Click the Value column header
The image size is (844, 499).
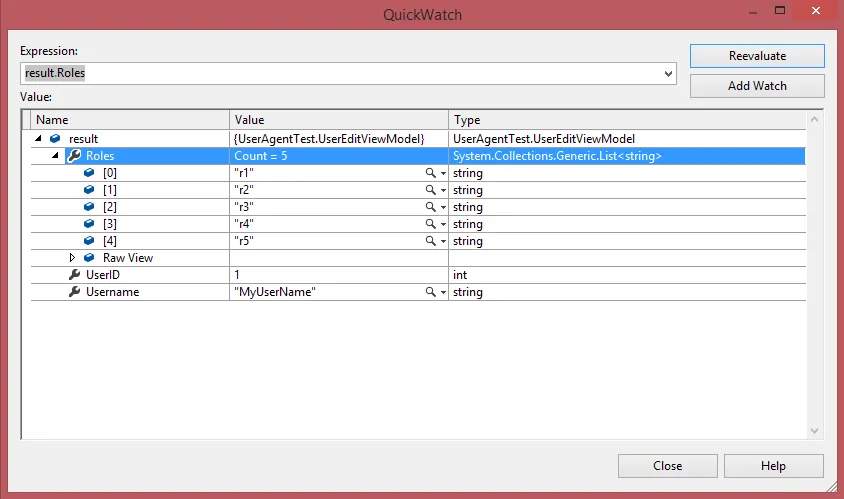(339, 120)
